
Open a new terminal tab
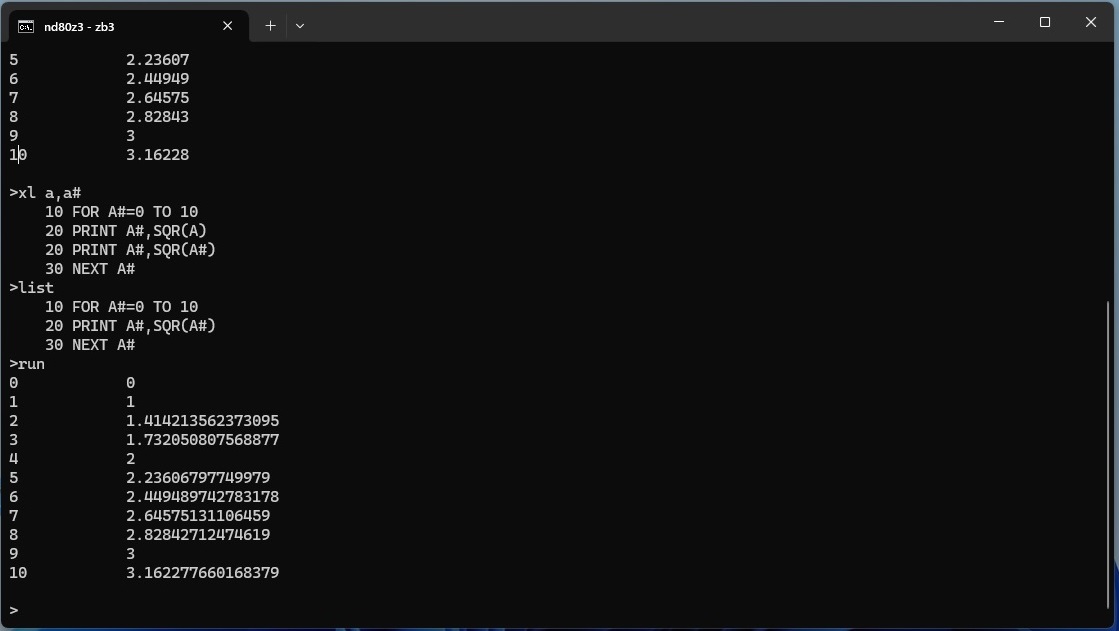pyautogui.click(x=270, y=26)
